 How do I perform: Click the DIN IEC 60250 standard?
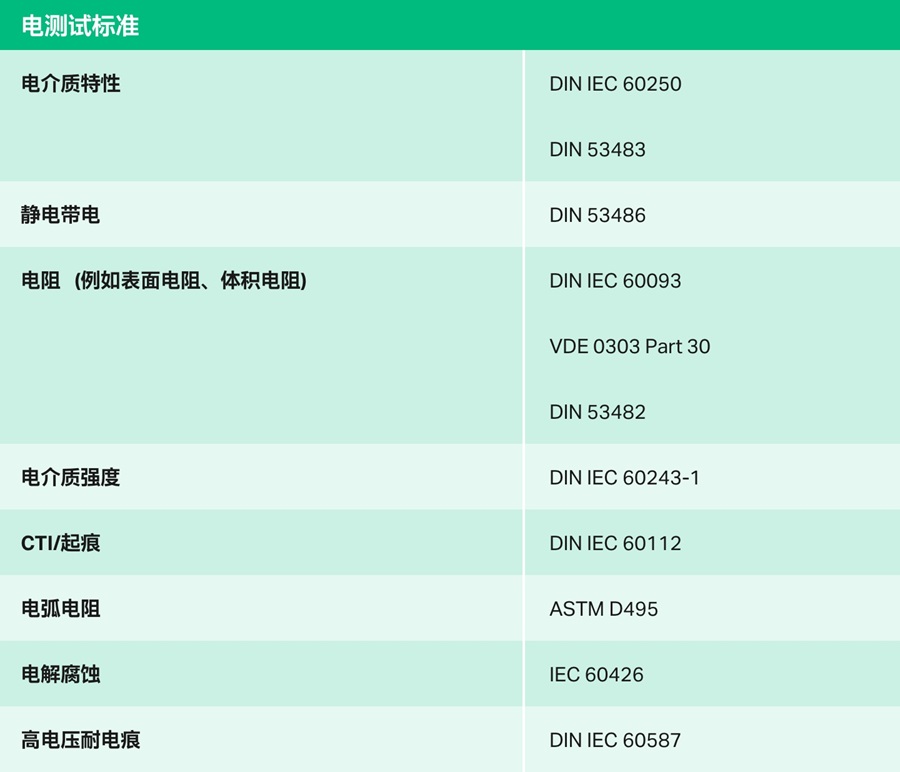click(615, 84)
